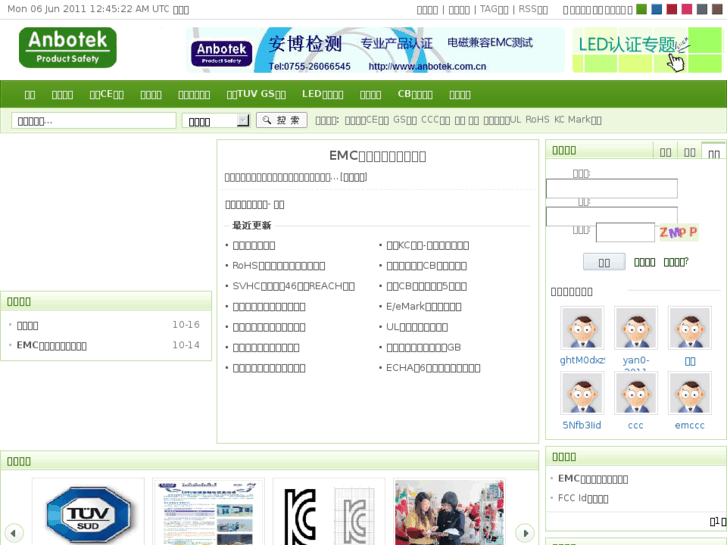Open the RoHS article in recent updates
The width and height of the screenshot is (727, 545).
[279, 266]
